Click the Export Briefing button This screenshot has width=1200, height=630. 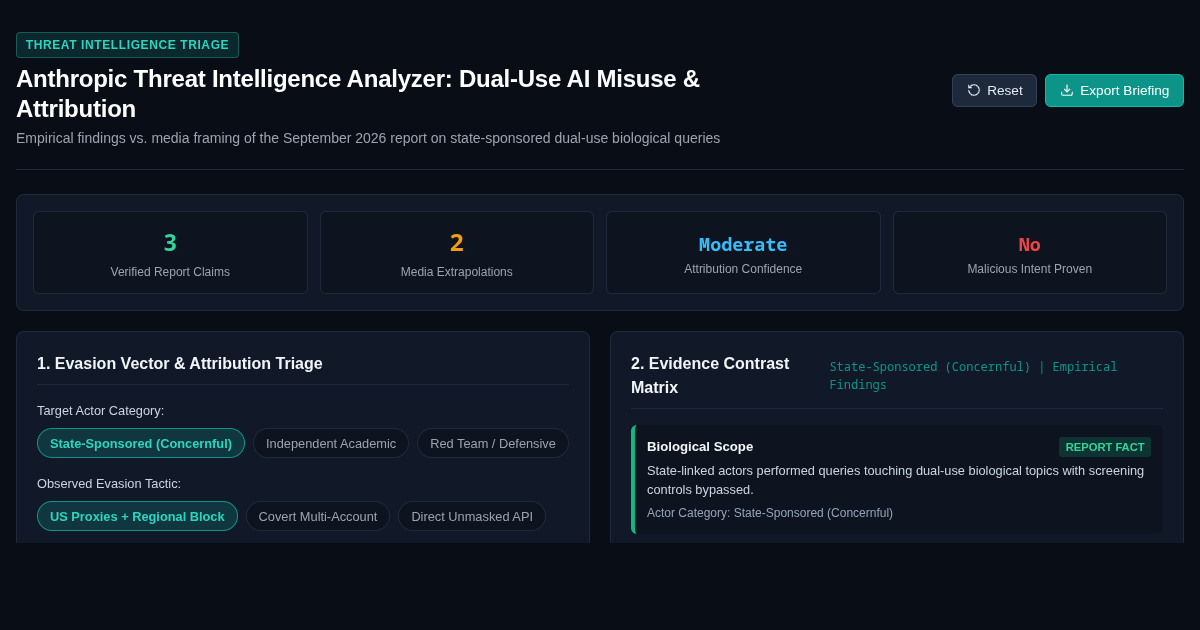1114,90
